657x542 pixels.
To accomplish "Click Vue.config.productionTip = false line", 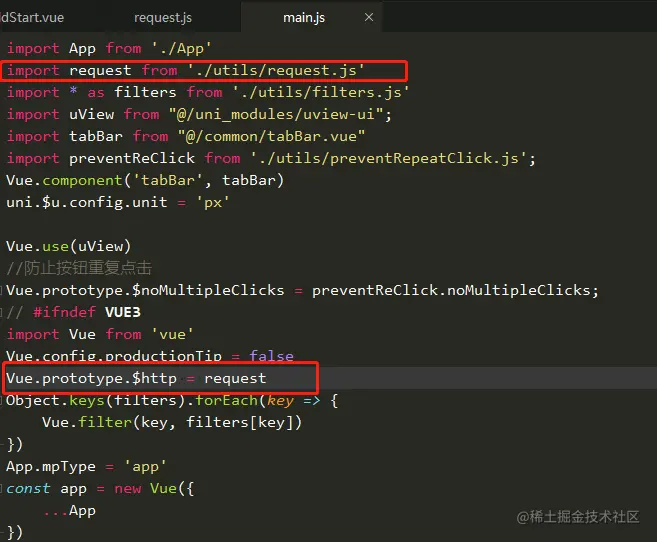I will point(150,356).
